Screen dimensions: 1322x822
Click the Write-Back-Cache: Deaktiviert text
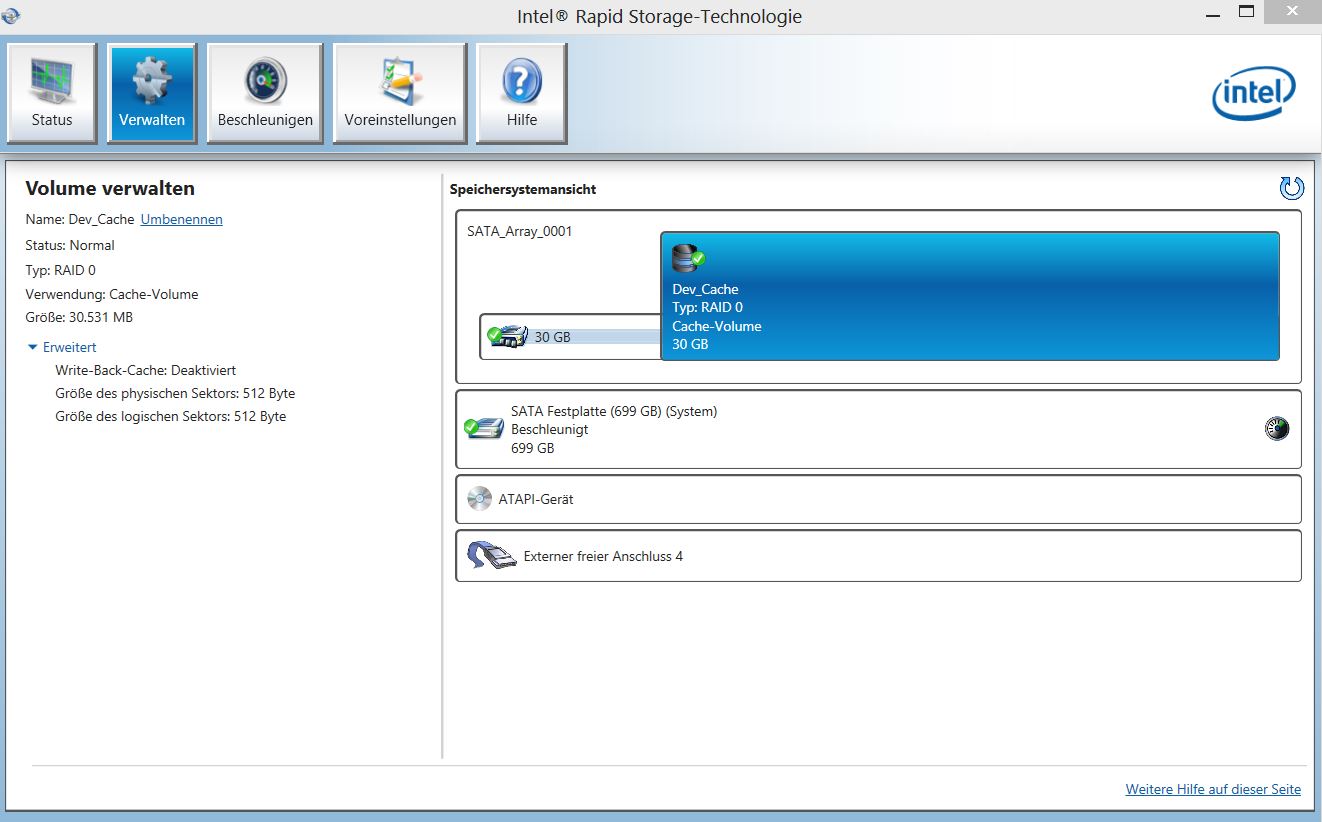(146, 370)
